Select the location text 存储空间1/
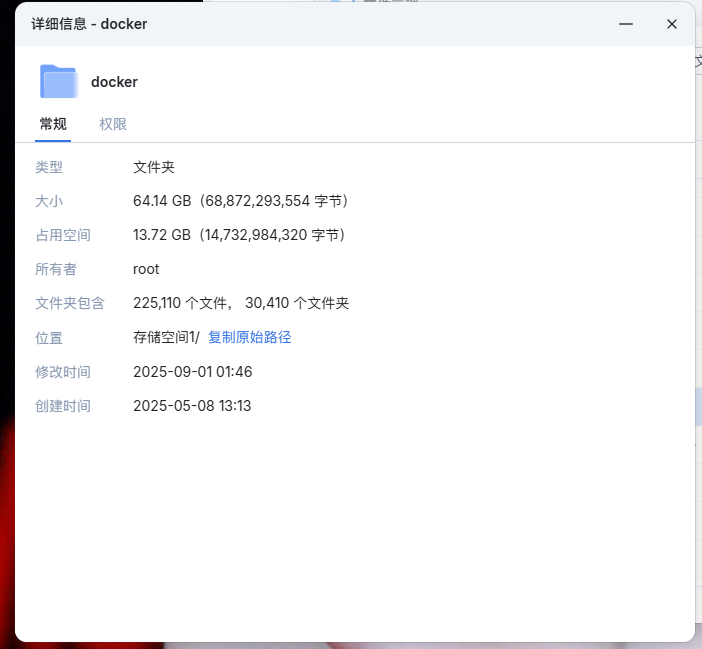The image size is (702, 649). (166, 337)
